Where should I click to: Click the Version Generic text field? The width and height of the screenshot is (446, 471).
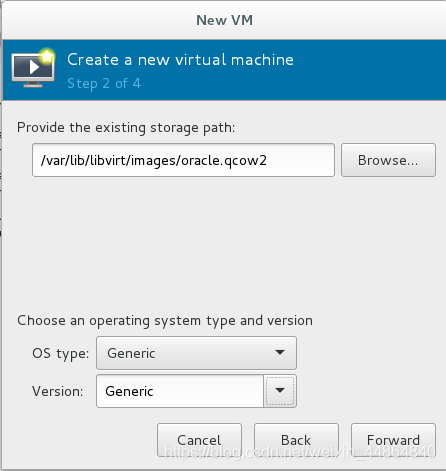[180, 391]
